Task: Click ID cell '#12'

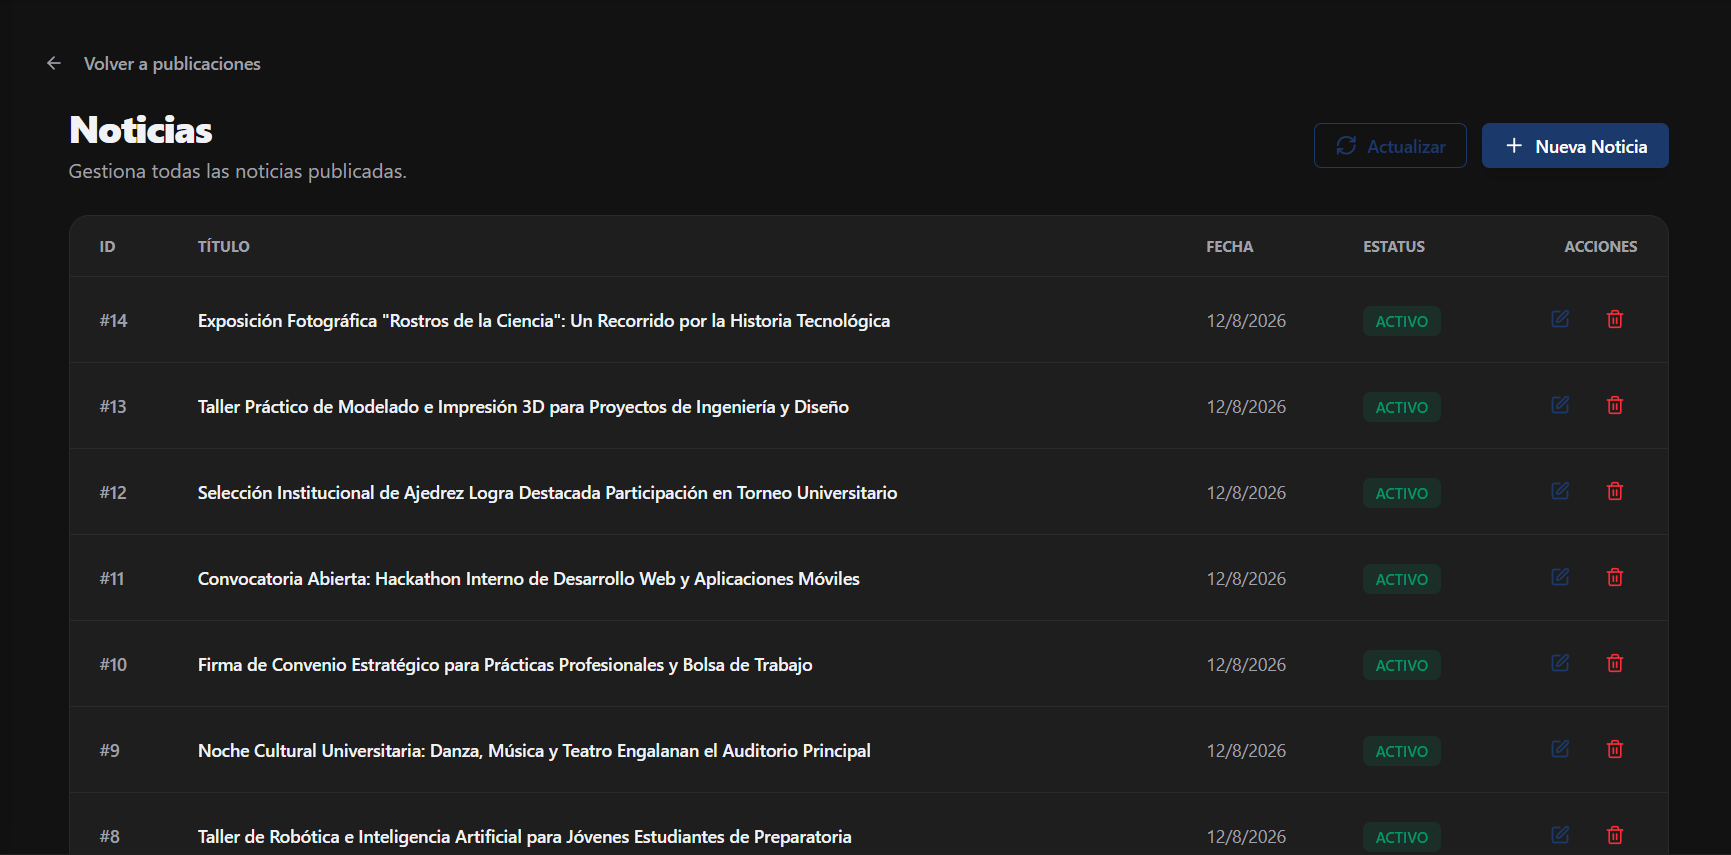Action: (113, 493)
